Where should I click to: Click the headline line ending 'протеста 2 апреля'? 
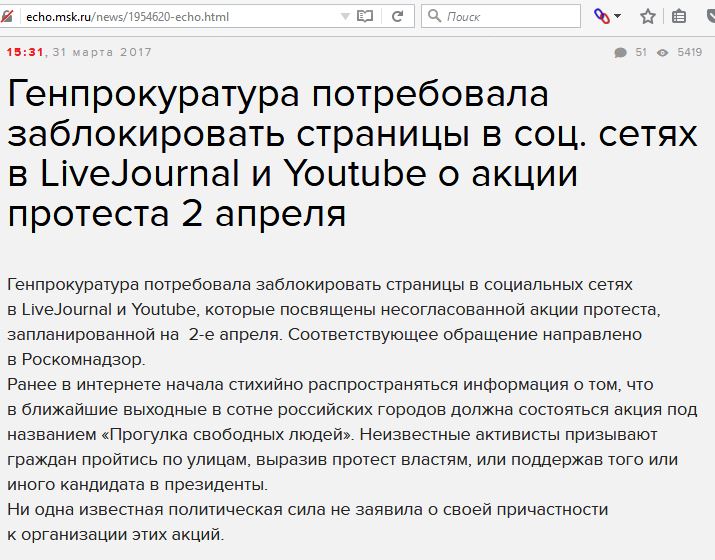(177, 214)
